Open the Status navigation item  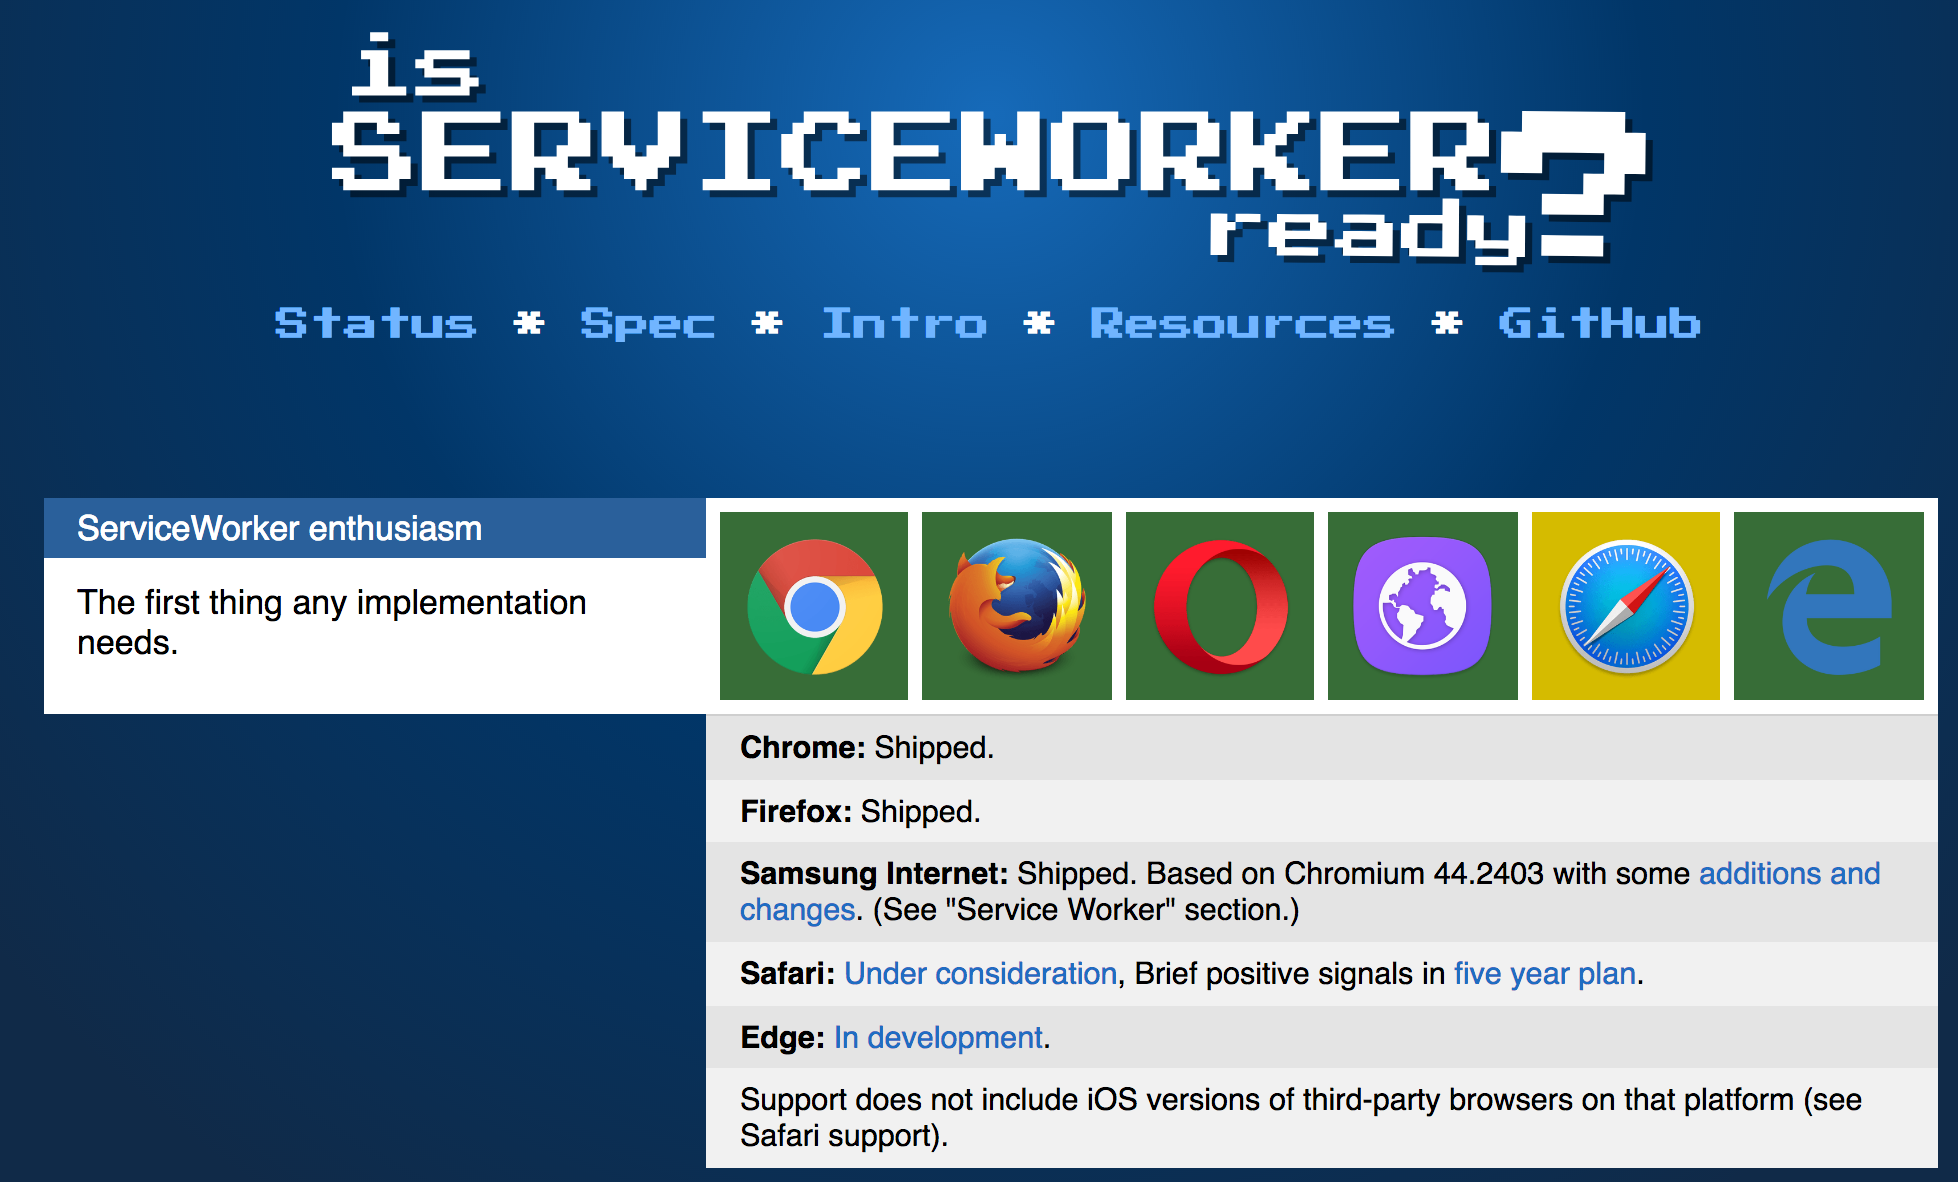(x=375, y=324)
